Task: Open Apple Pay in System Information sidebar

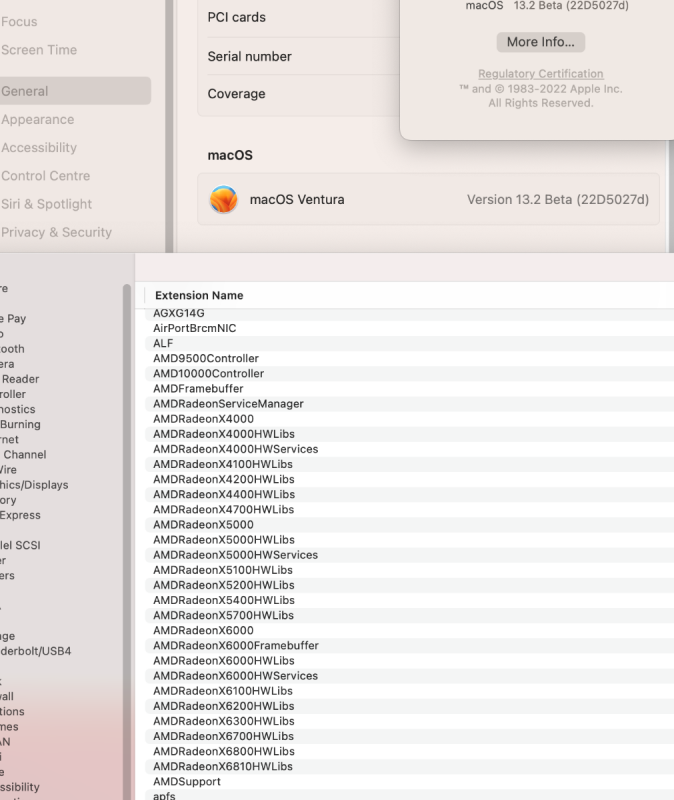Action: (x=13, y=319)
